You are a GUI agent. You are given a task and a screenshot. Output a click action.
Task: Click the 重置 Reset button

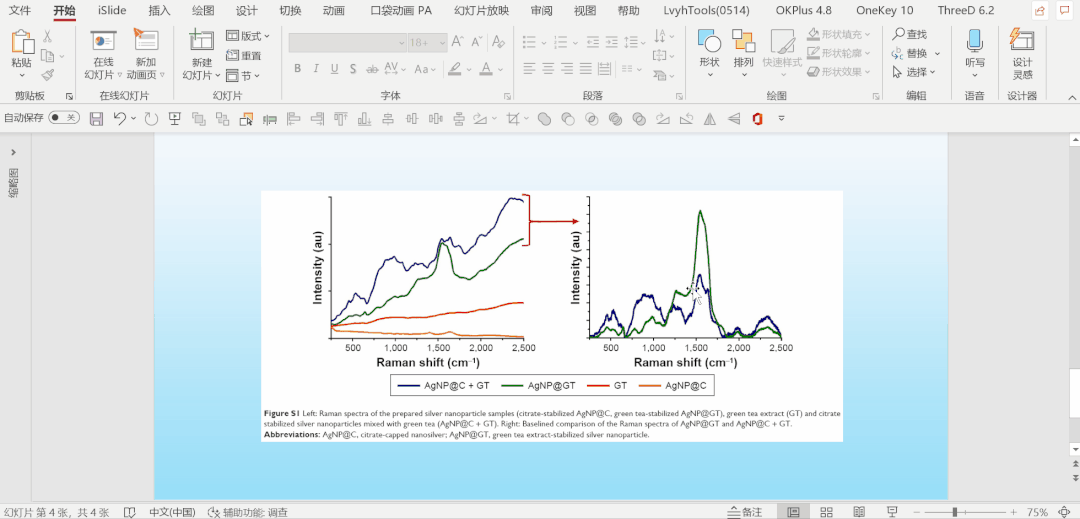pos(244,55)
